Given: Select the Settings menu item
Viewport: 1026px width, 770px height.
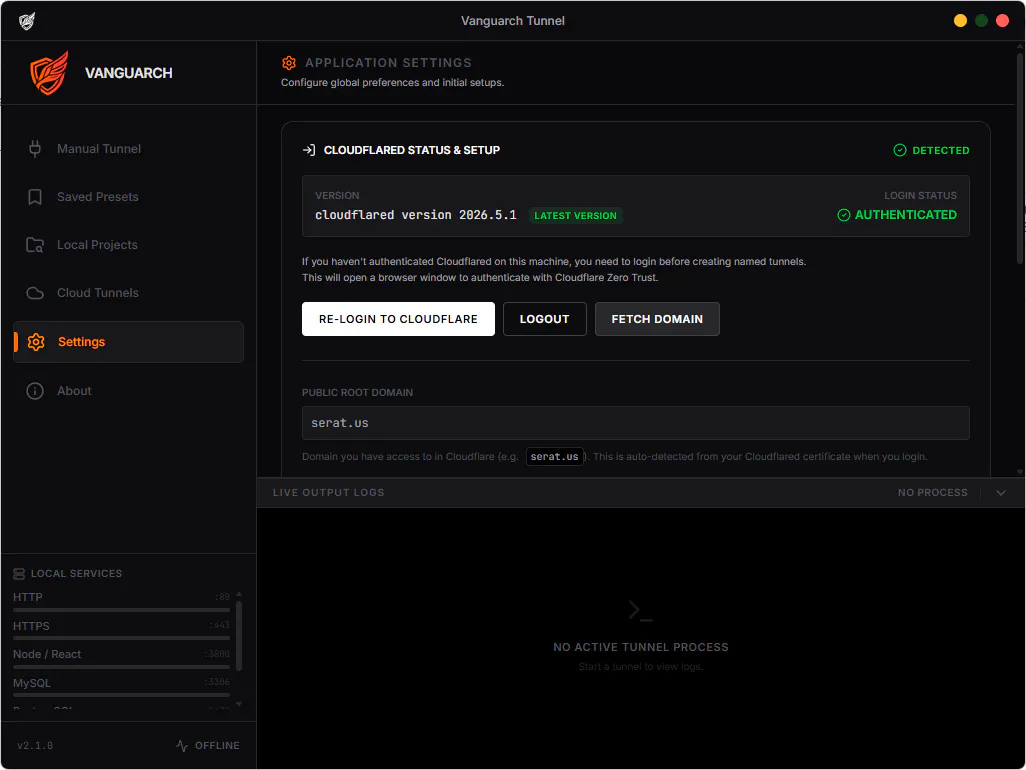Looking at the screenshot, I should (128, 341).
